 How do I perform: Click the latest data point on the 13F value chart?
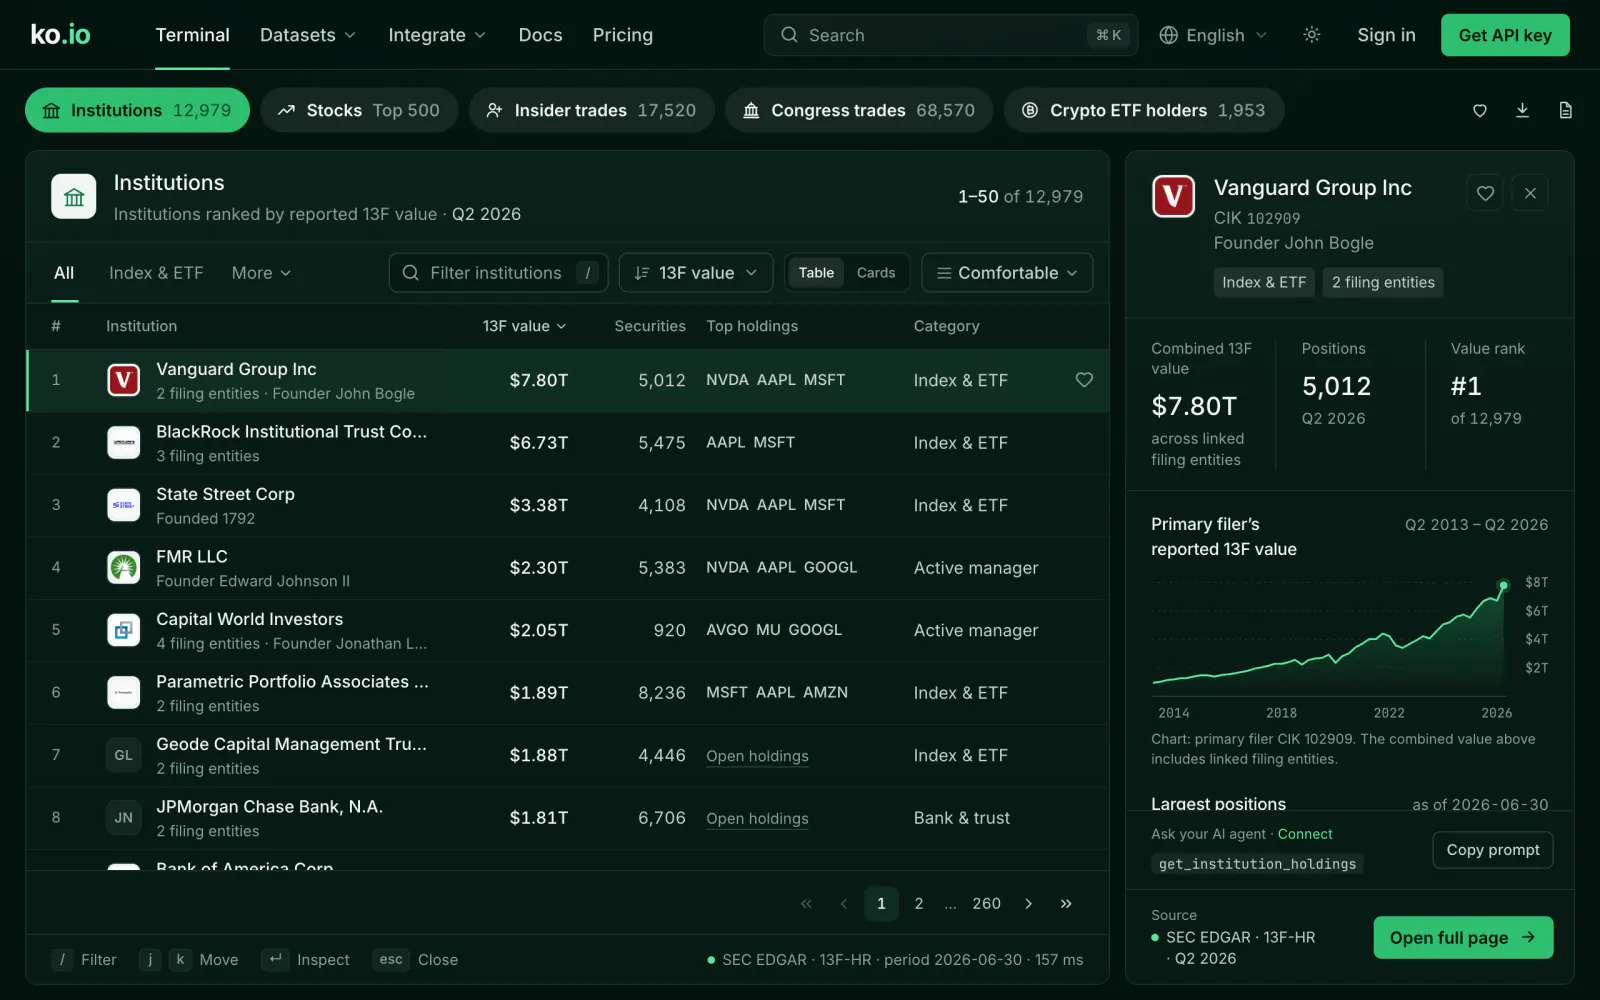click(x=1503, y=585)
